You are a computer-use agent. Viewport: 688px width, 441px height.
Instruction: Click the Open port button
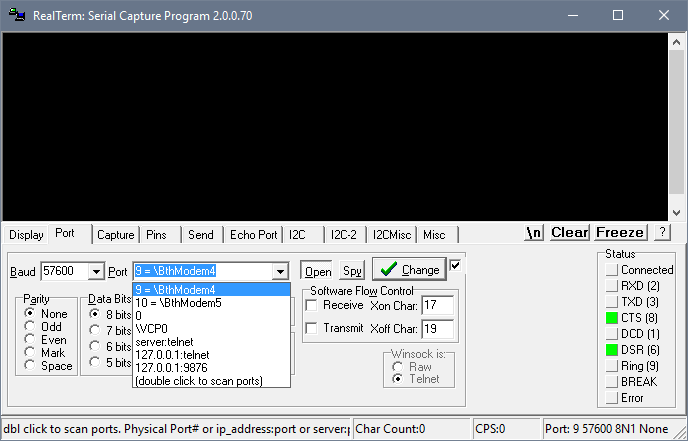(318, 272)
